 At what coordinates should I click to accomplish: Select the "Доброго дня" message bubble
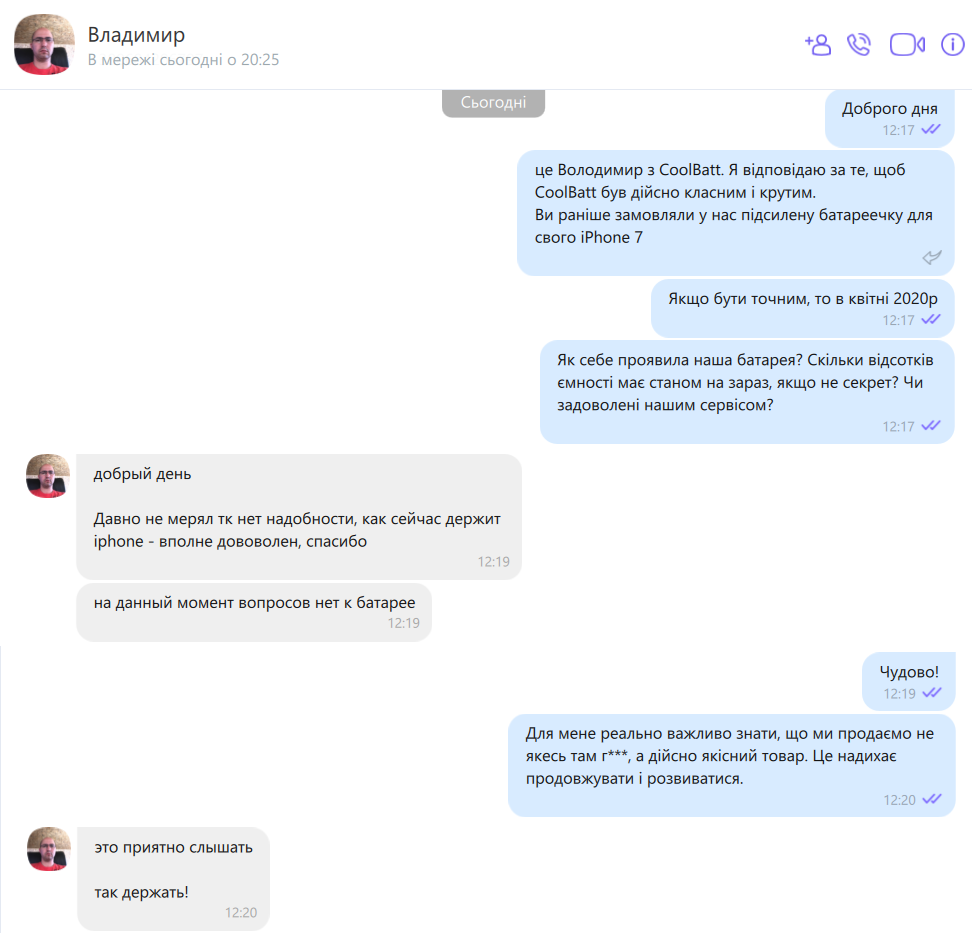click(890, 118)
